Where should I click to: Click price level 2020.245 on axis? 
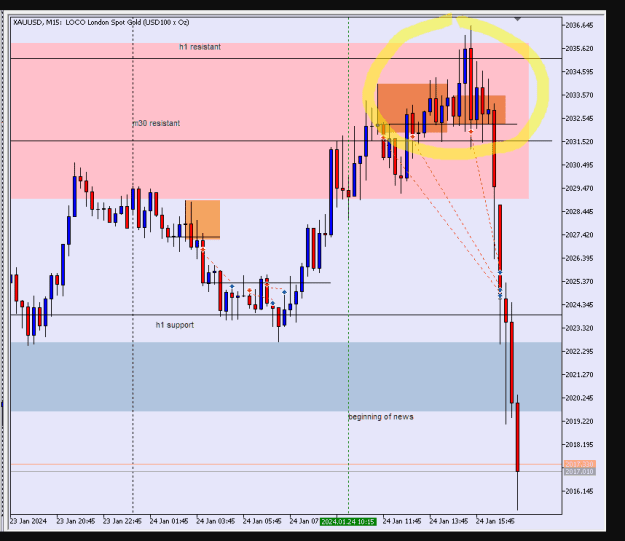(x=579, y=398)
